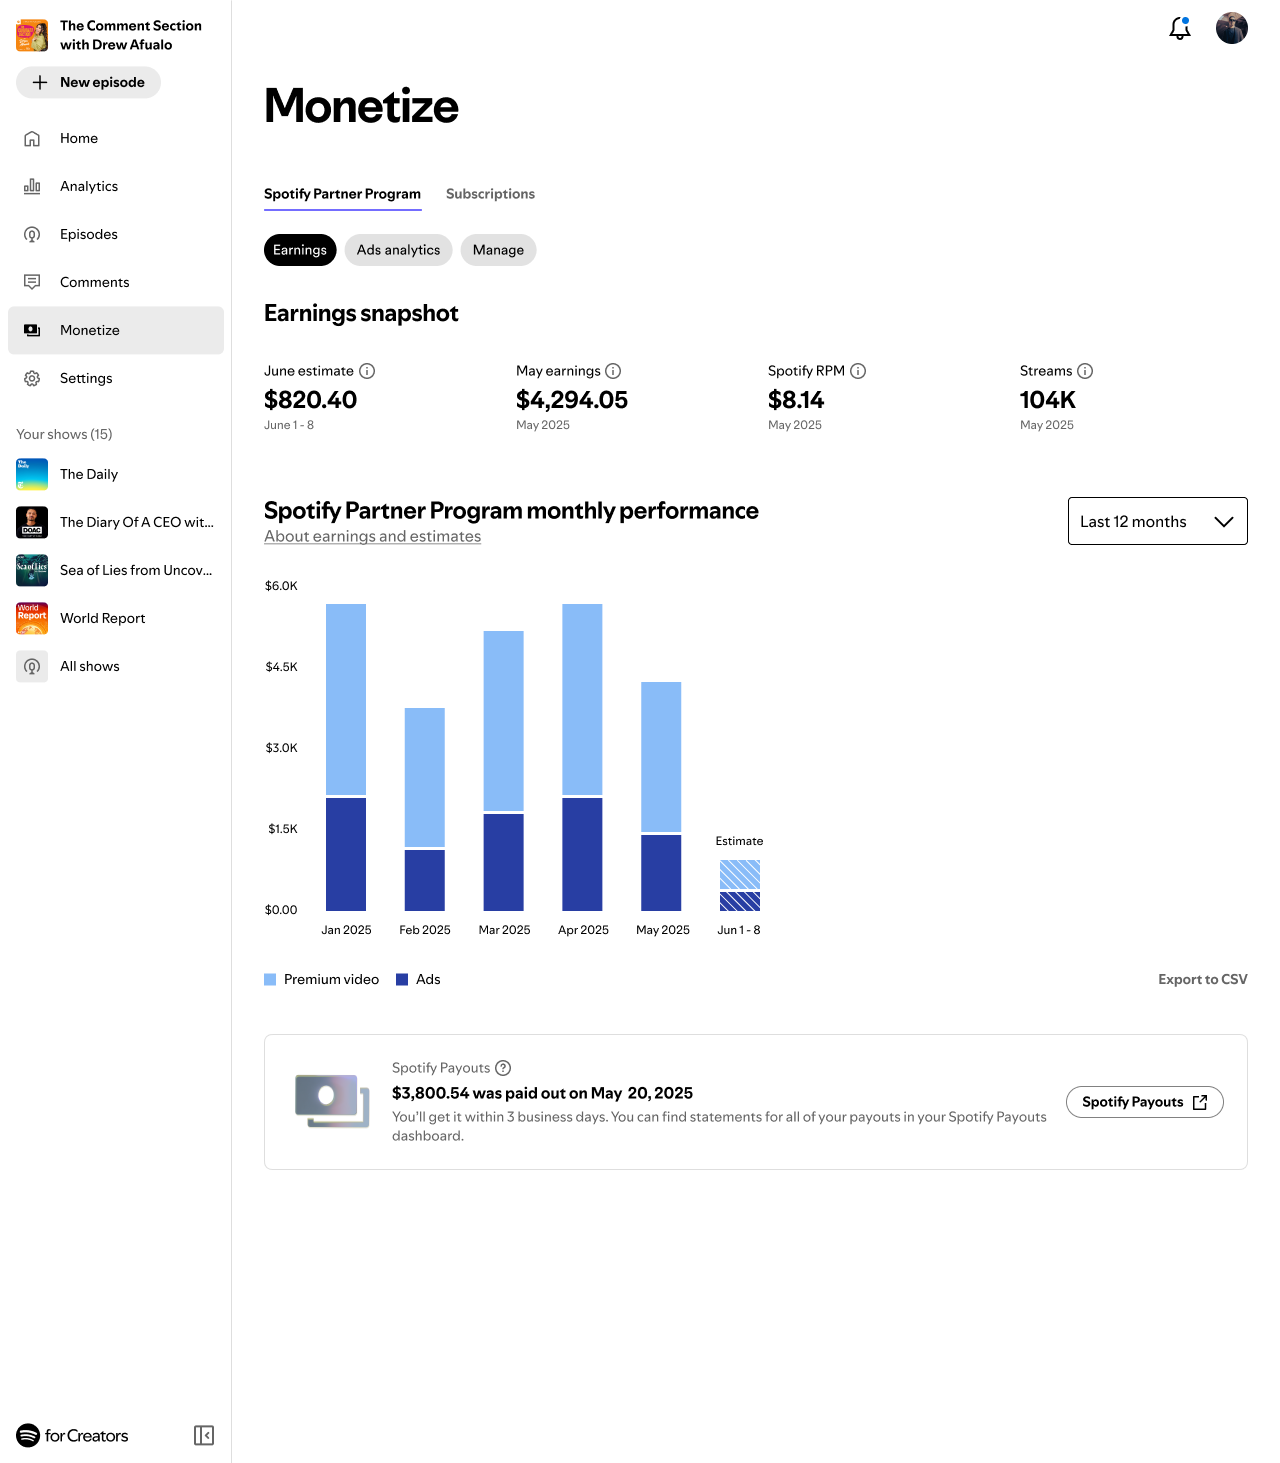
Task: Go to Episodes in sidebar
Action: pyautogui.click(x=116, y=234)
